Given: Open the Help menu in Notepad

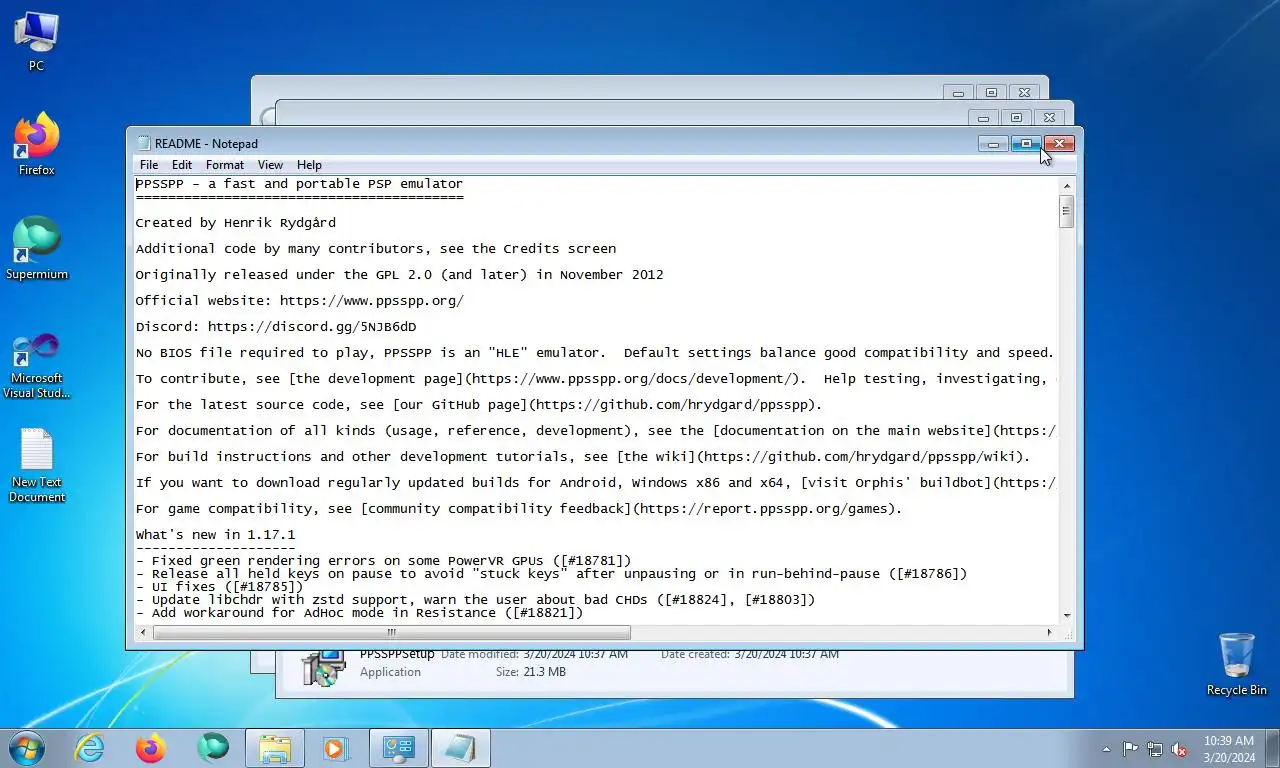Looking at the screenshot, I should [309, 165].
